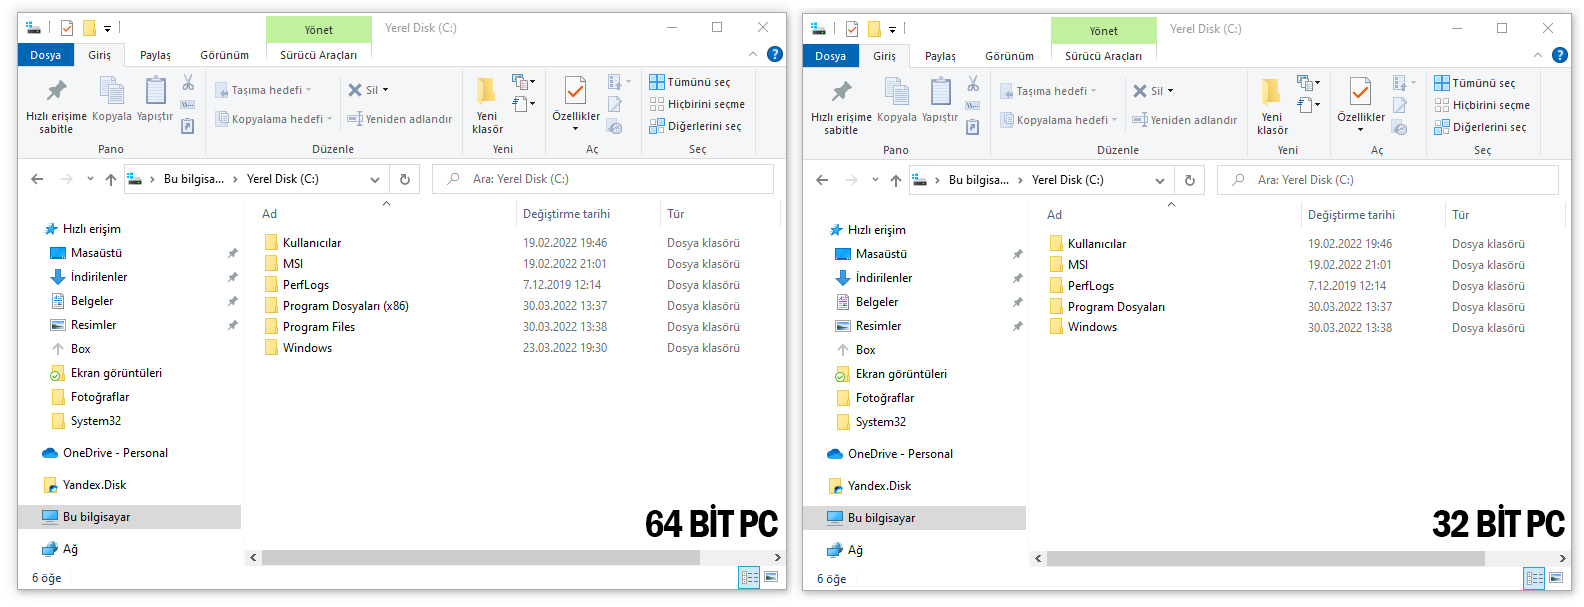
Task: Open the Görünüm tab in 64 BİT PC window
Action: coord(224,55)
